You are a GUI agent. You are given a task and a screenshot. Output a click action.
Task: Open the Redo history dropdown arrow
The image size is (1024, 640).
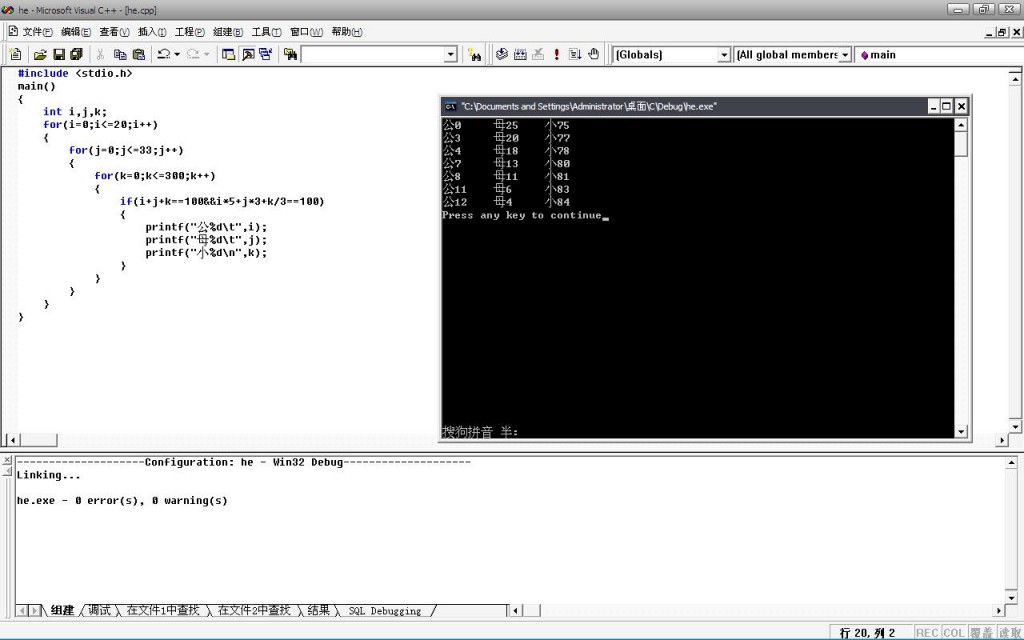pos(206,55)
